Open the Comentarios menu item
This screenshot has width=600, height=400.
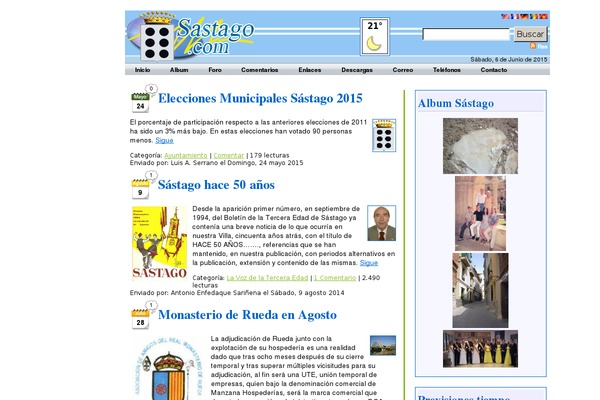[259, 70]
